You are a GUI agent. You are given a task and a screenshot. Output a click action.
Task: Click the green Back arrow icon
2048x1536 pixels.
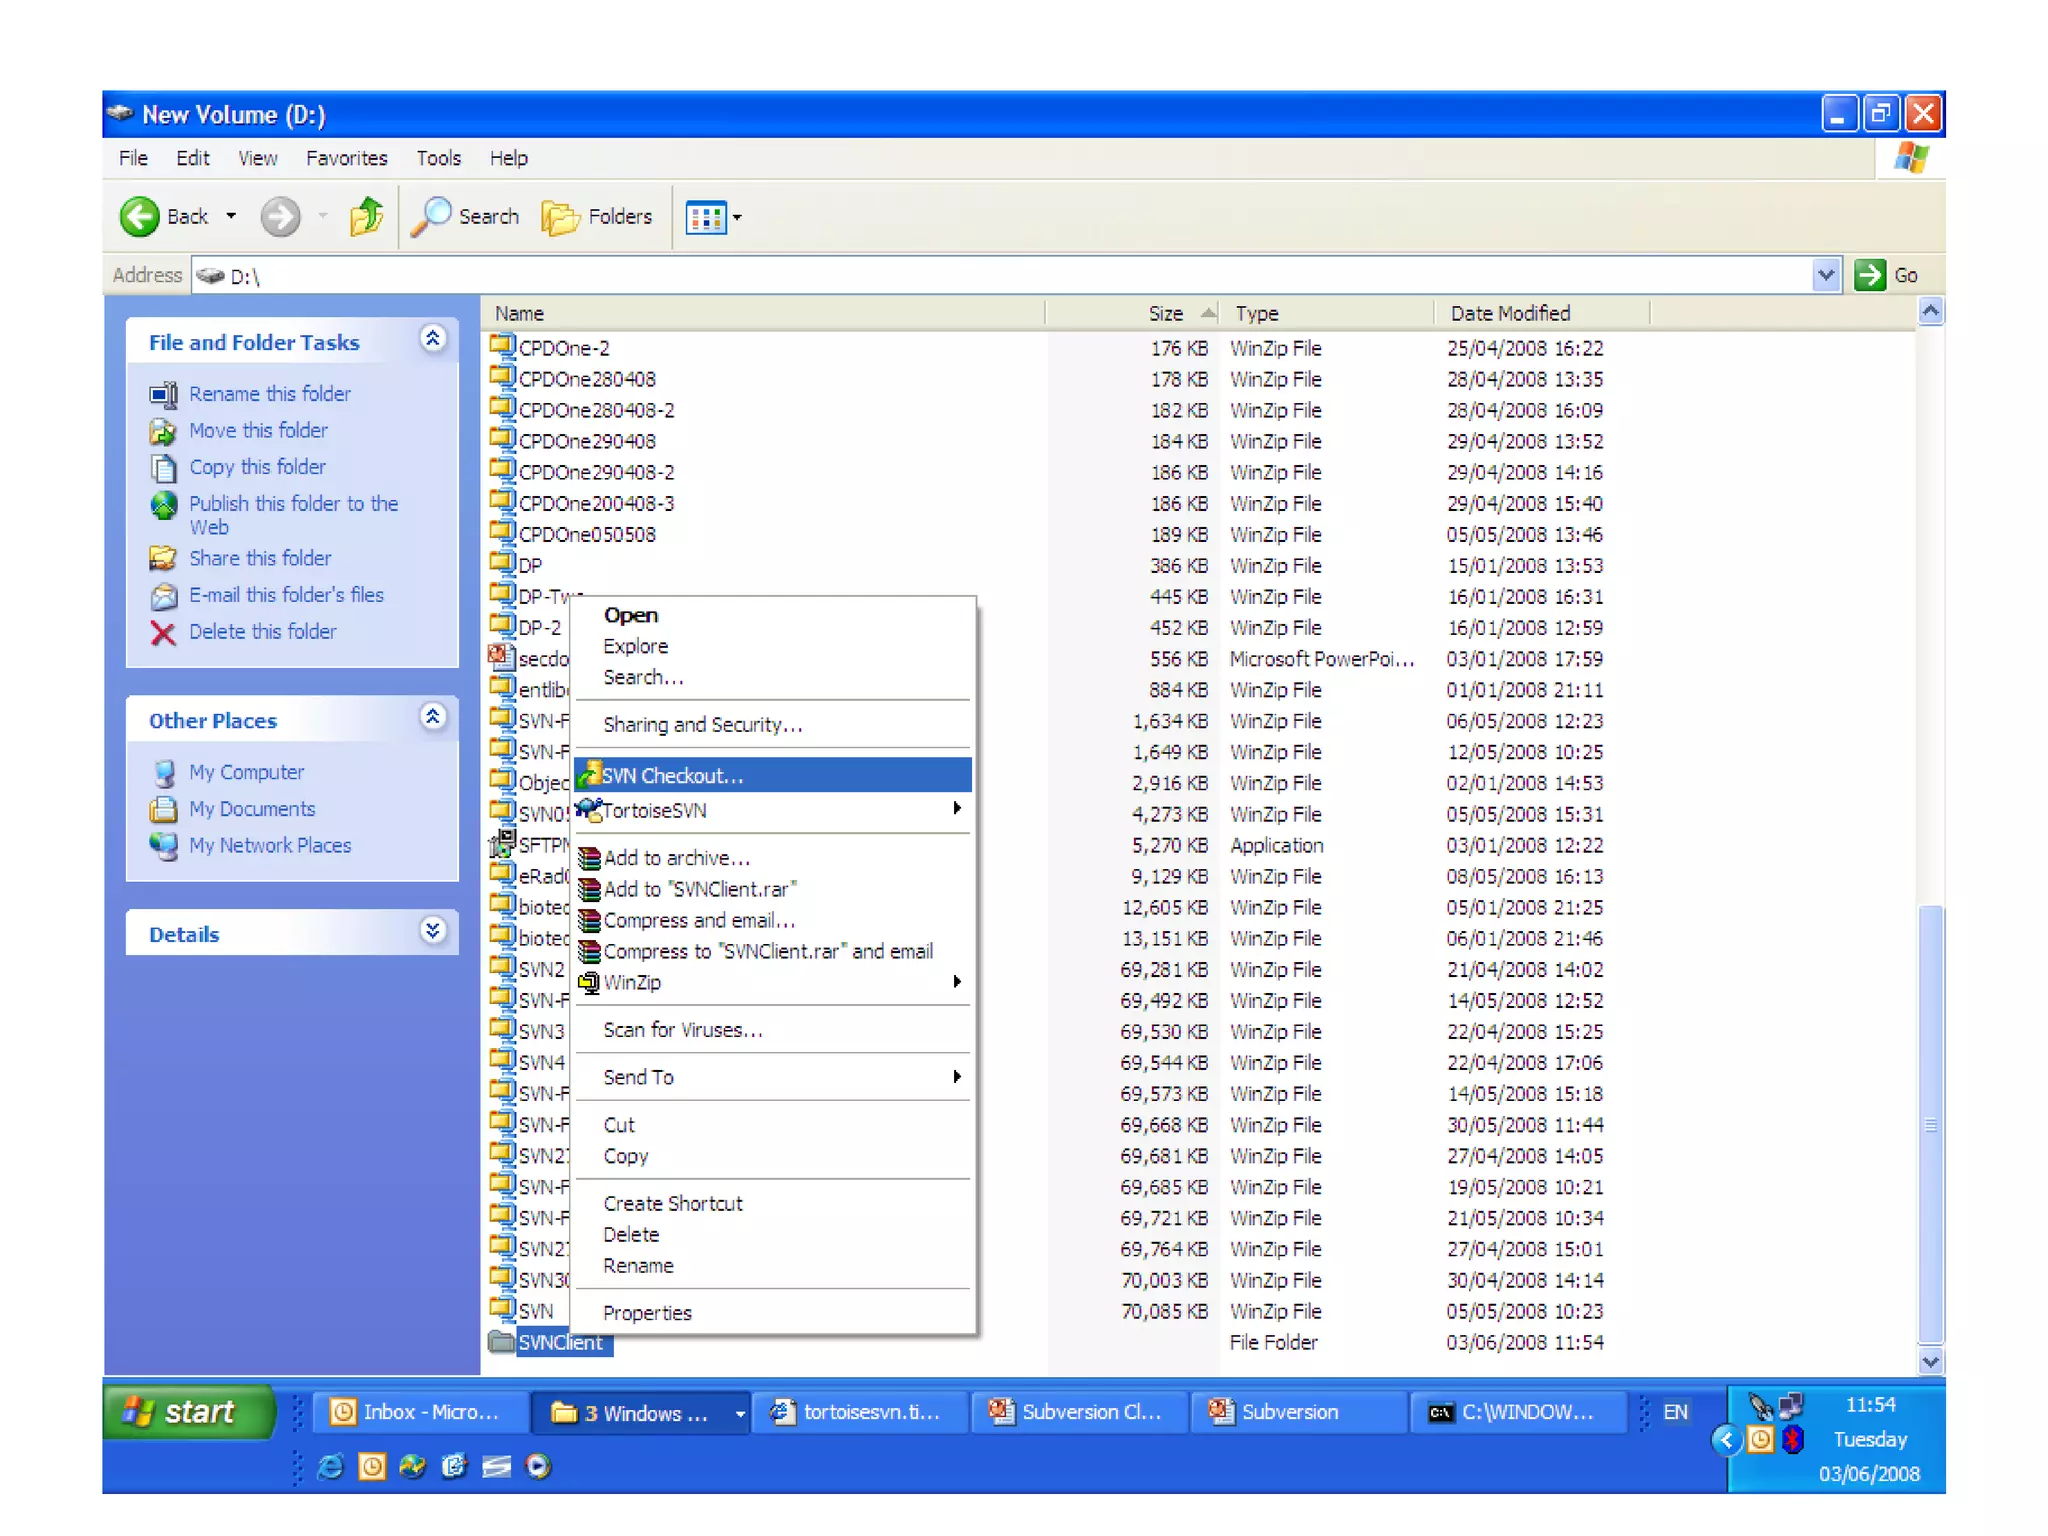(x=140, y=216)
